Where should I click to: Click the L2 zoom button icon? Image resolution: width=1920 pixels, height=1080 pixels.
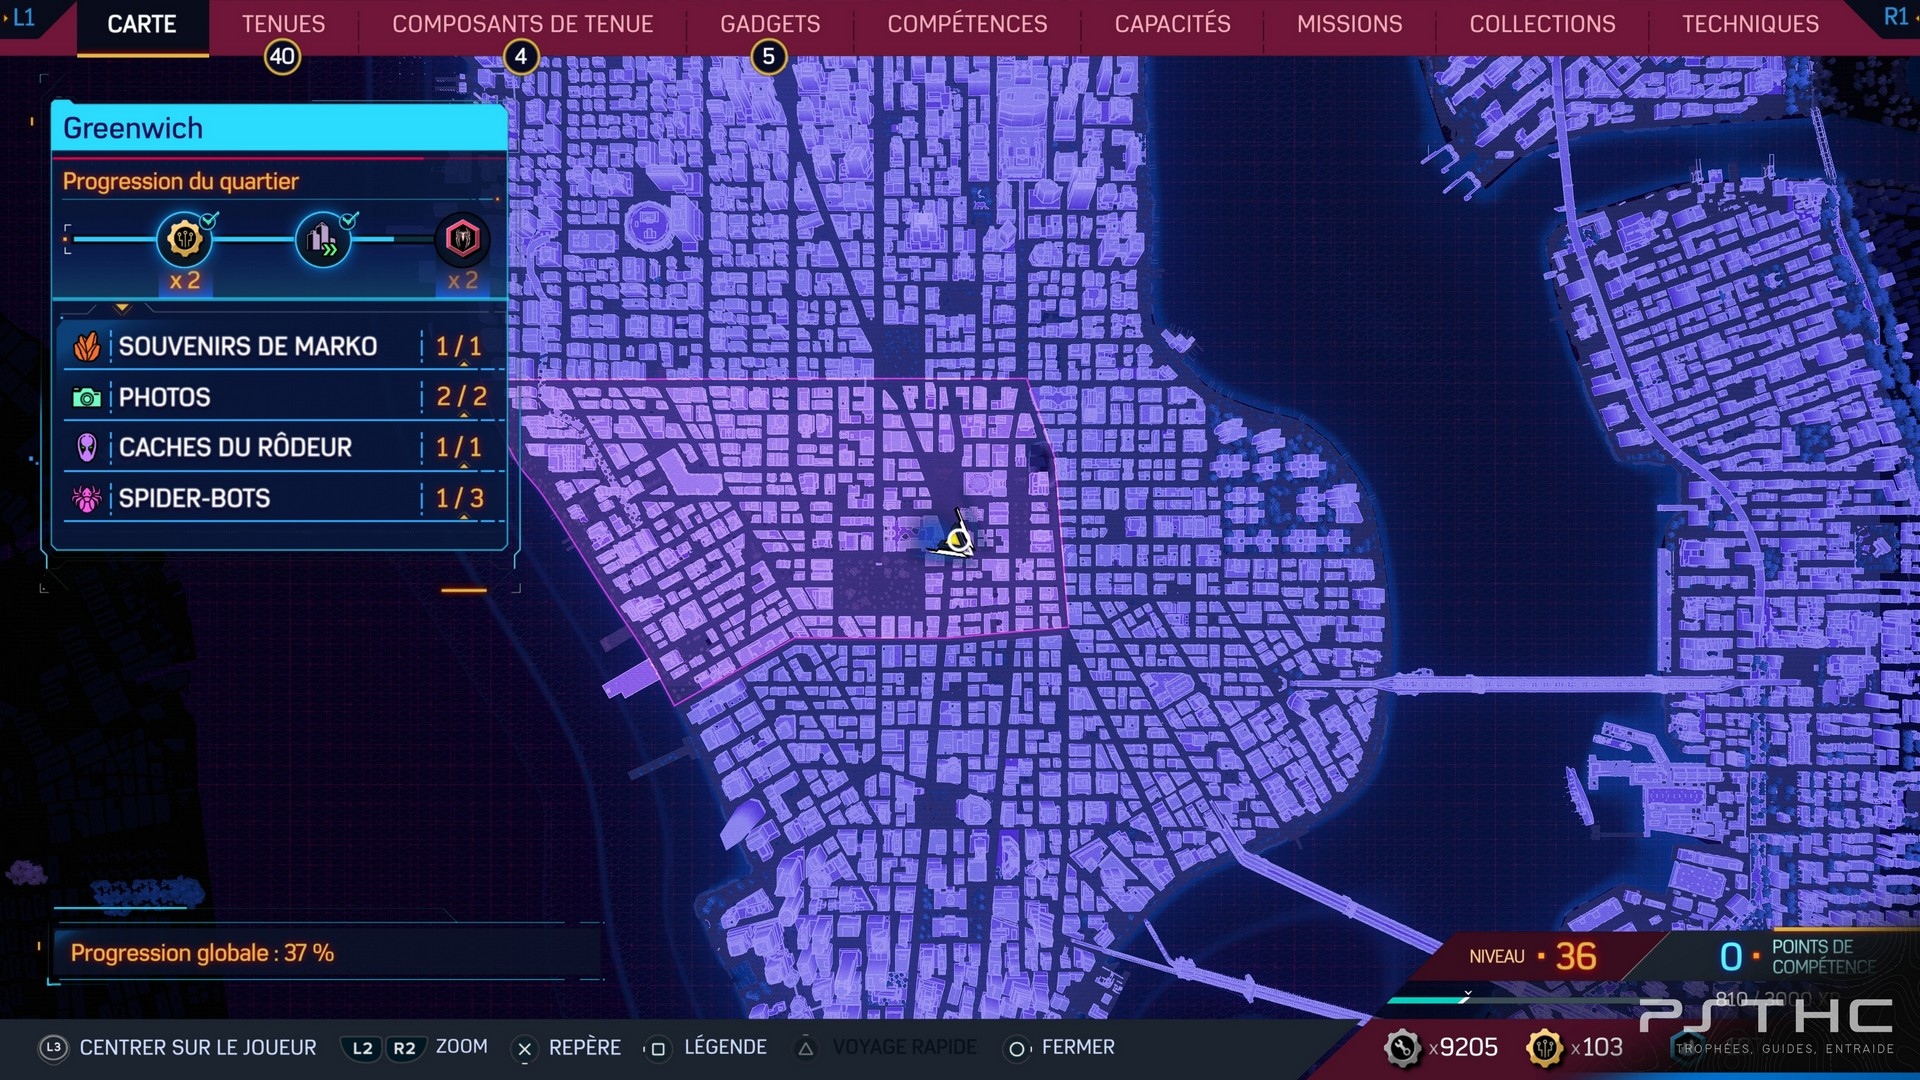click(362, 1048)
